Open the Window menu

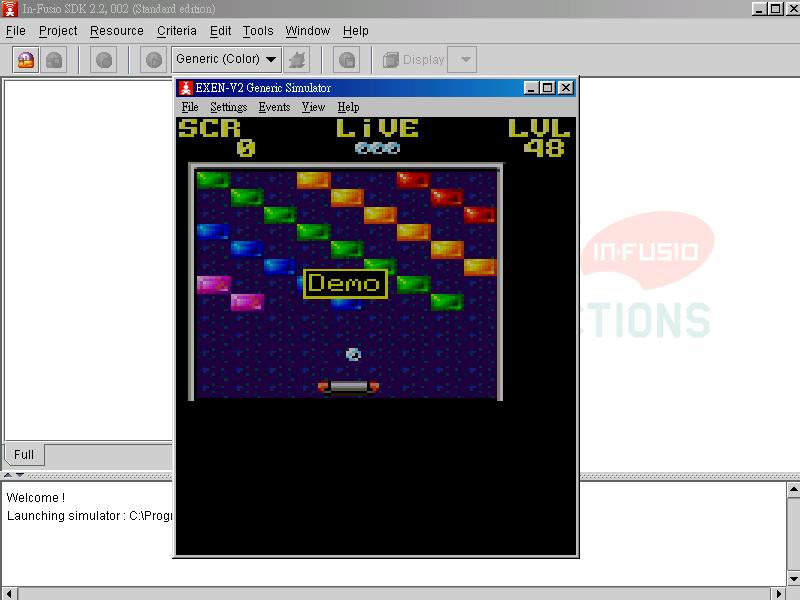pyautogui.click(x=308, y=31)
